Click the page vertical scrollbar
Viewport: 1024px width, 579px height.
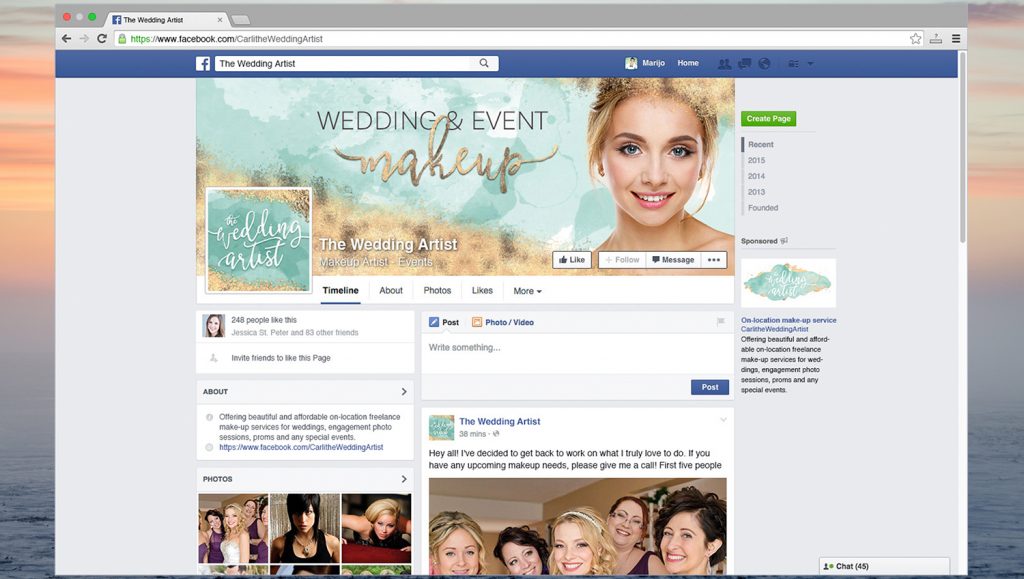tap(963, 147)
